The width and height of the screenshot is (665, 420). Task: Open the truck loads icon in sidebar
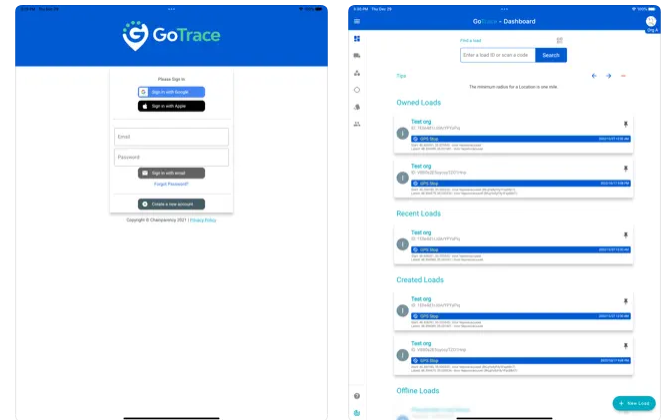[357, 56]
